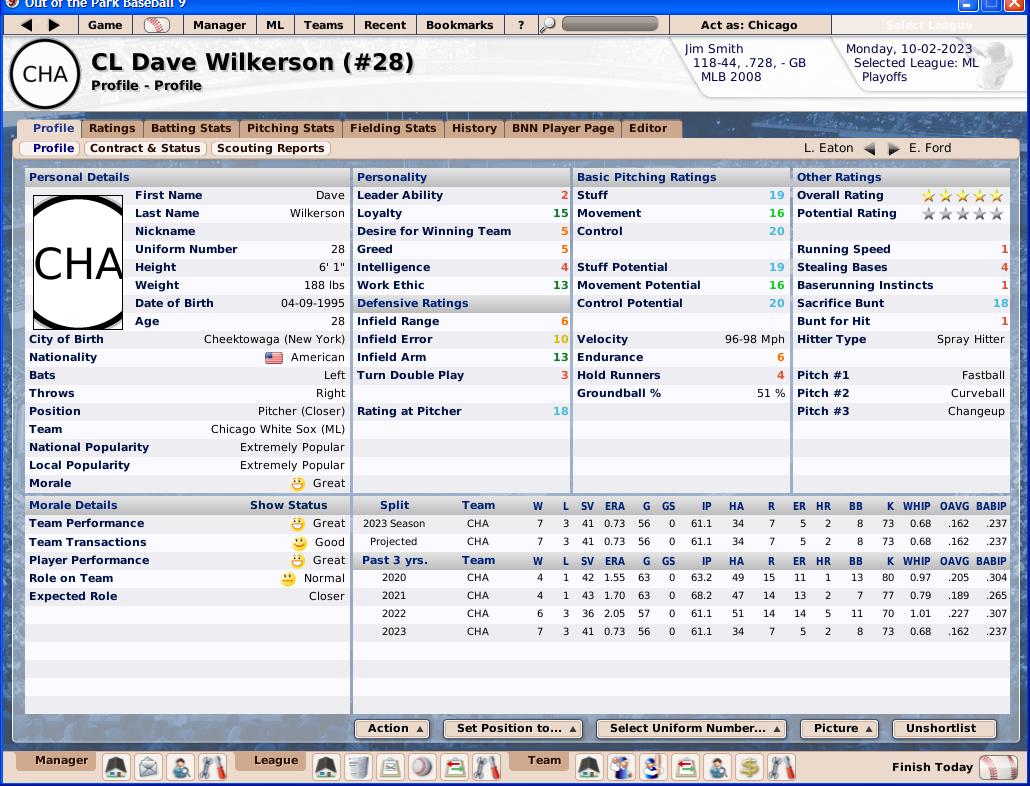This screenshot has width=1030, height=786.
Task: Click the baseball icon in League toolbar
Action: 423,768
